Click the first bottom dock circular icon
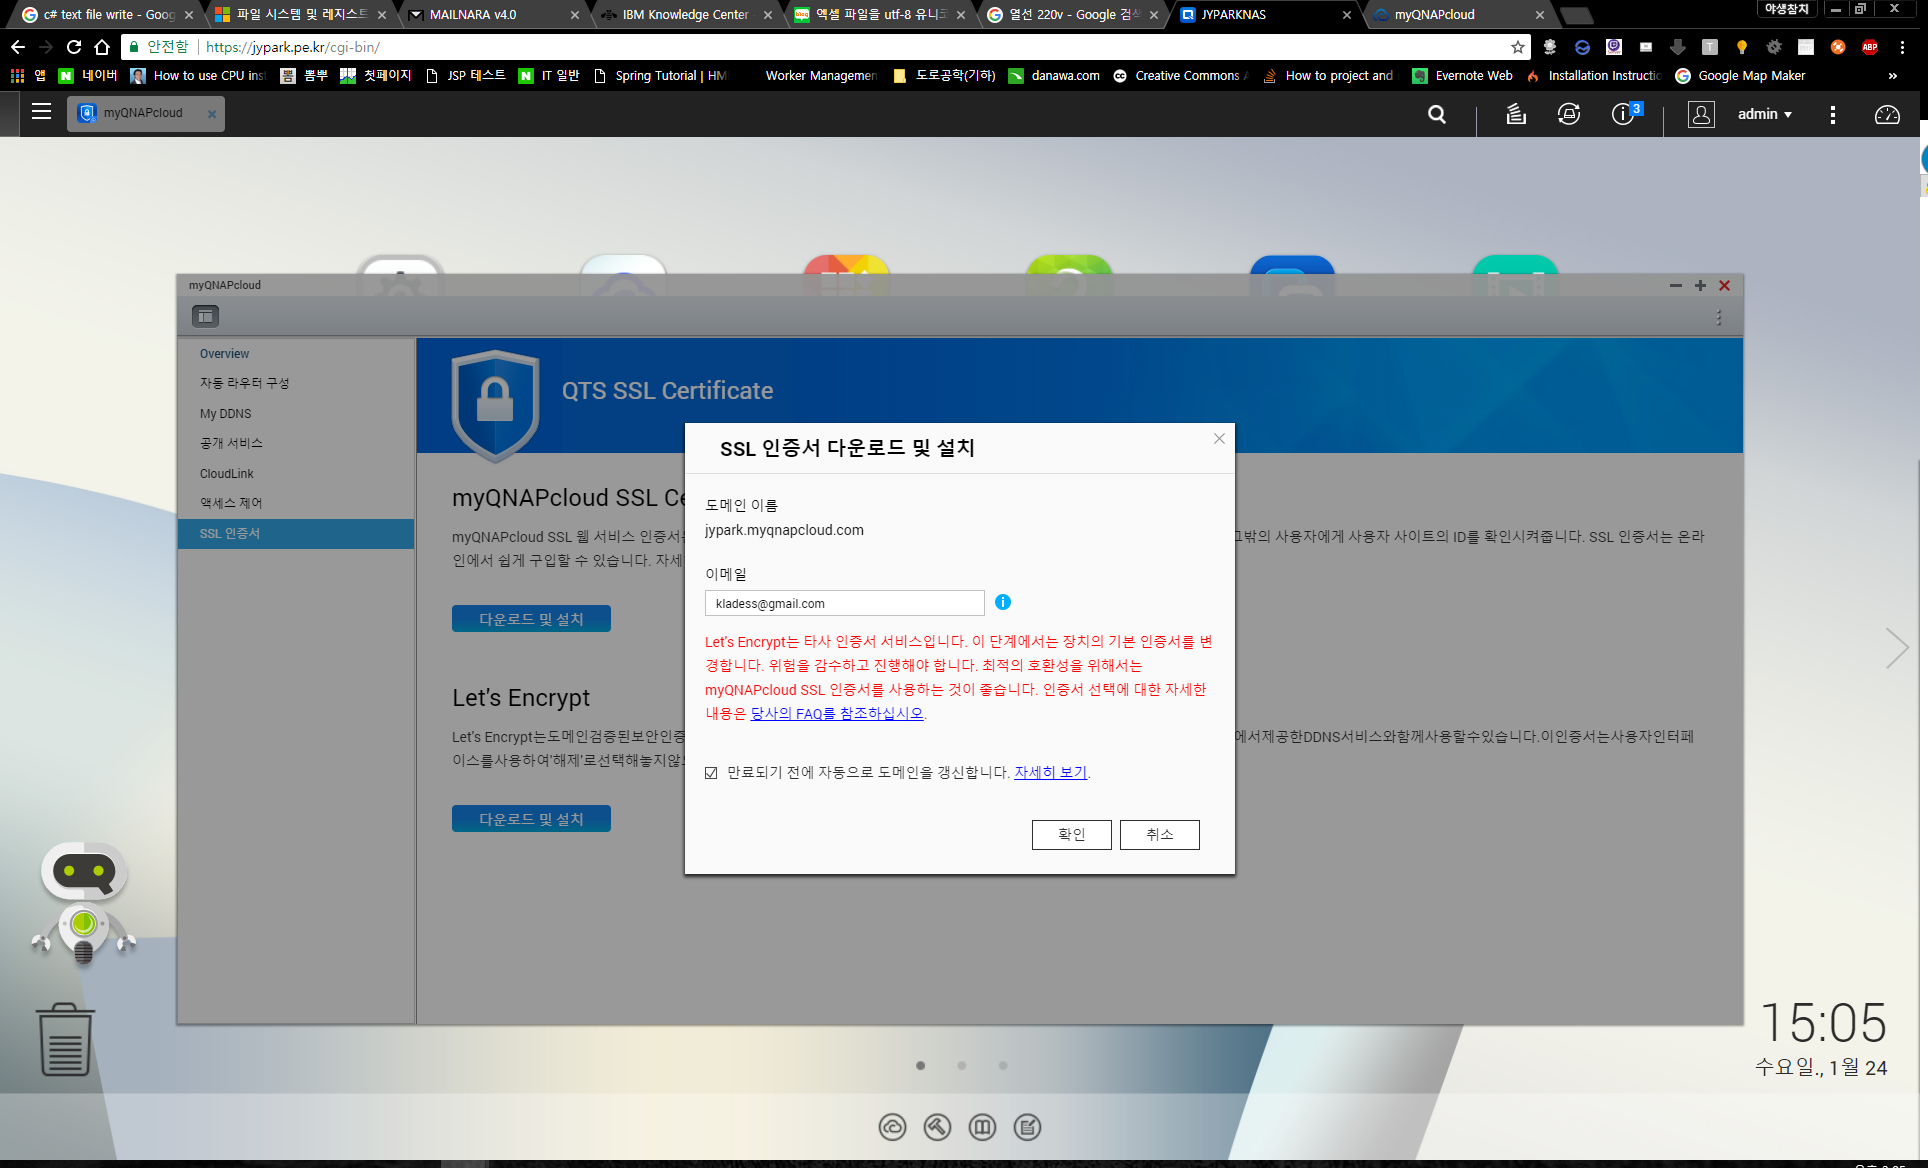The width and height of the screenshot is (1928, 1168). click(x=892, y=1127)
